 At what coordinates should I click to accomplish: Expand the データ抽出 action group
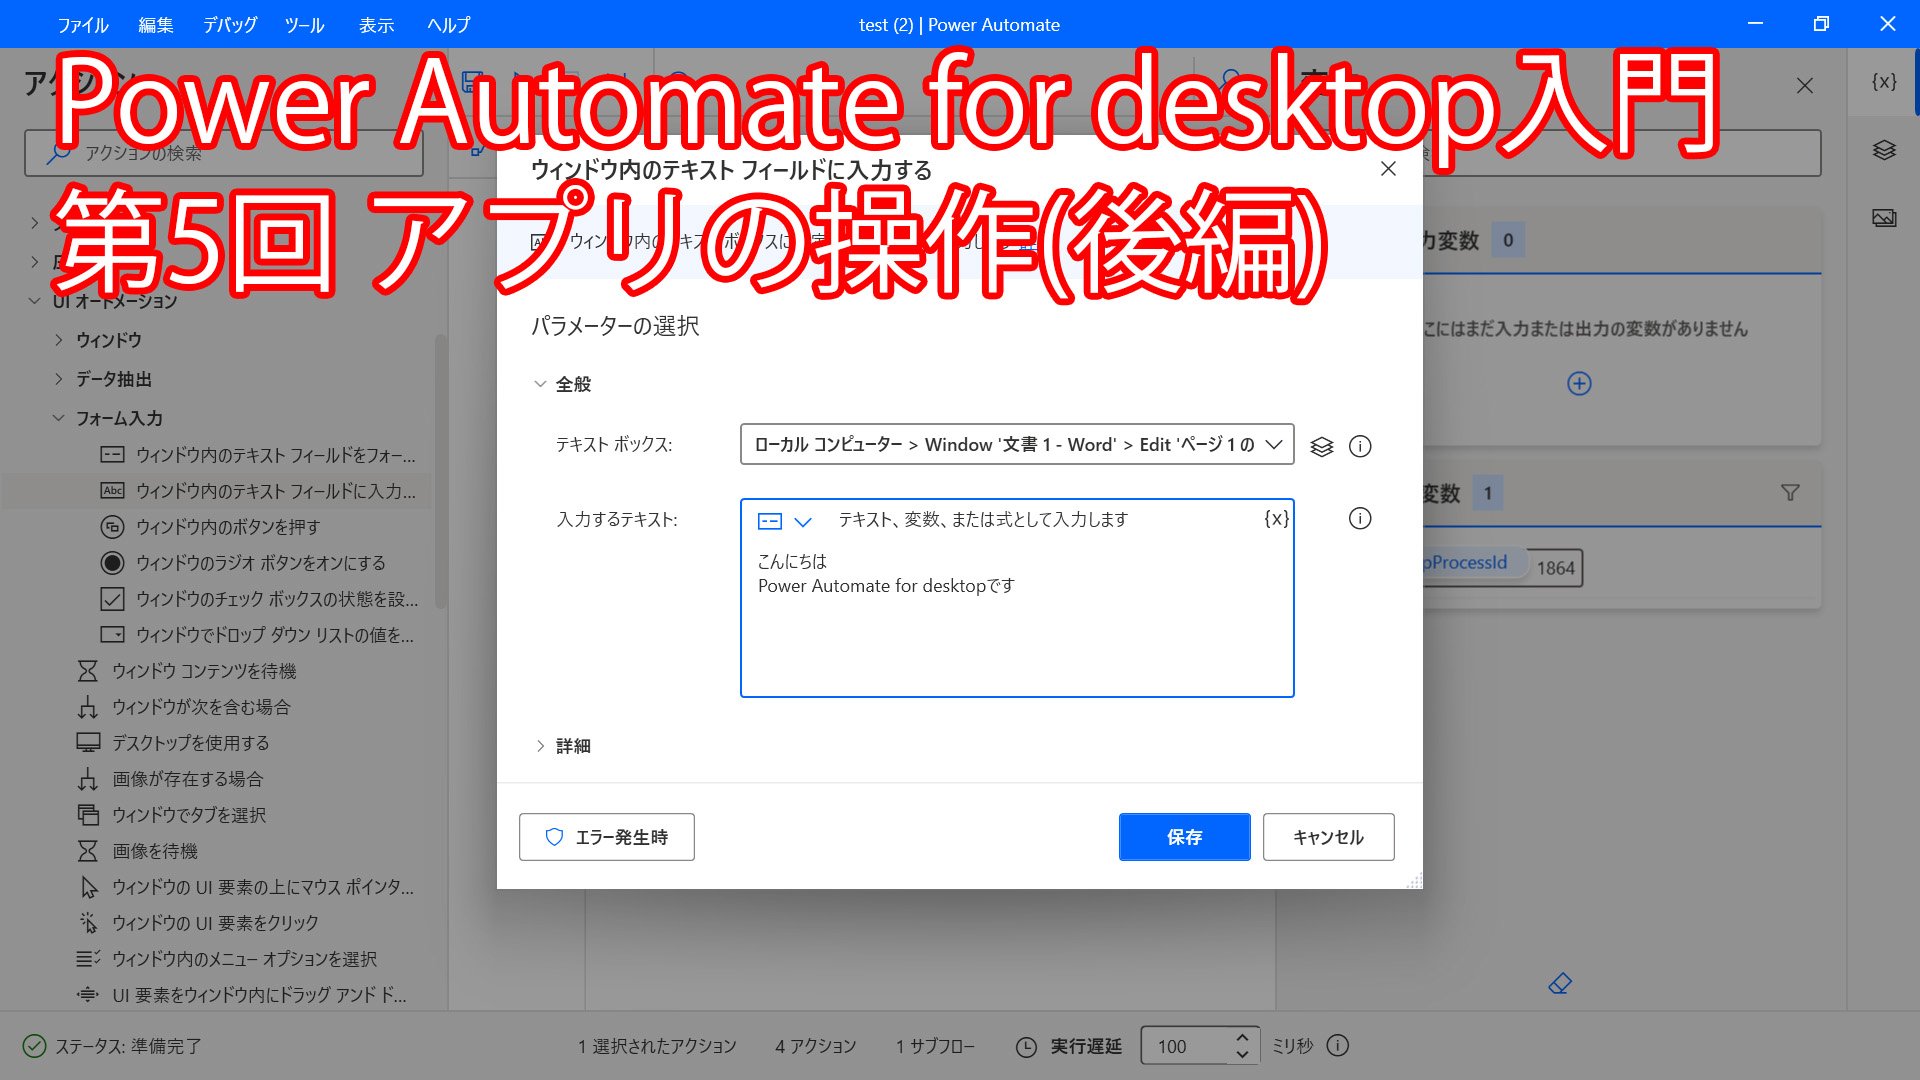(58, 379)
